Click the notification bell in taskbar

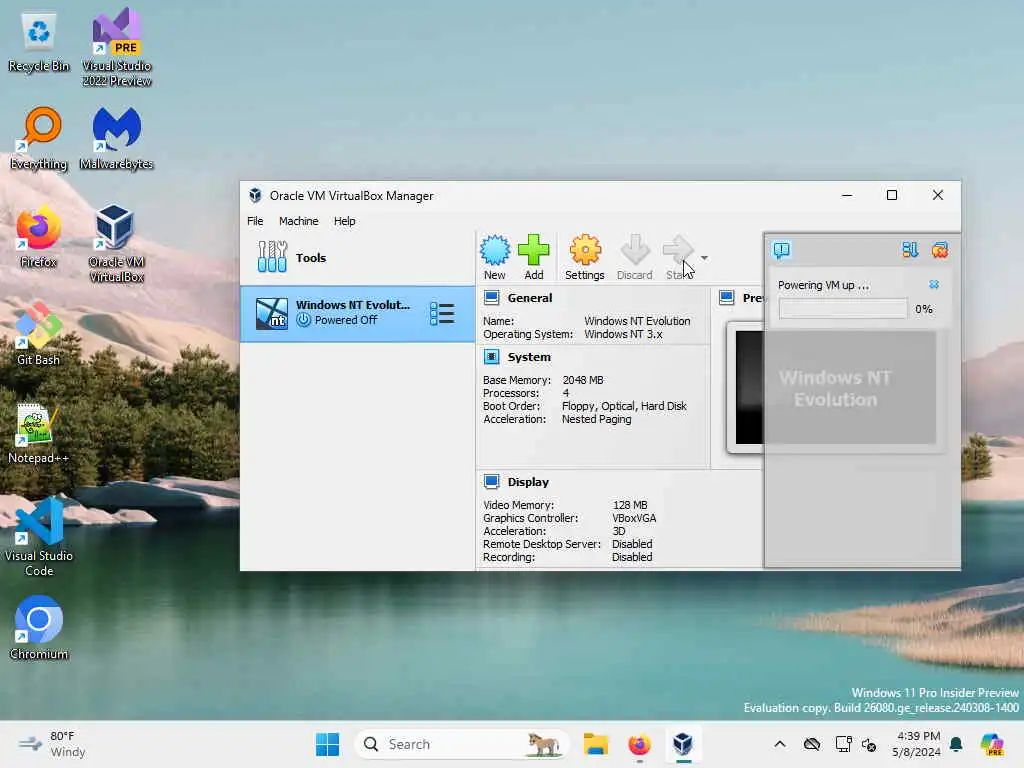tap(956, 744)
